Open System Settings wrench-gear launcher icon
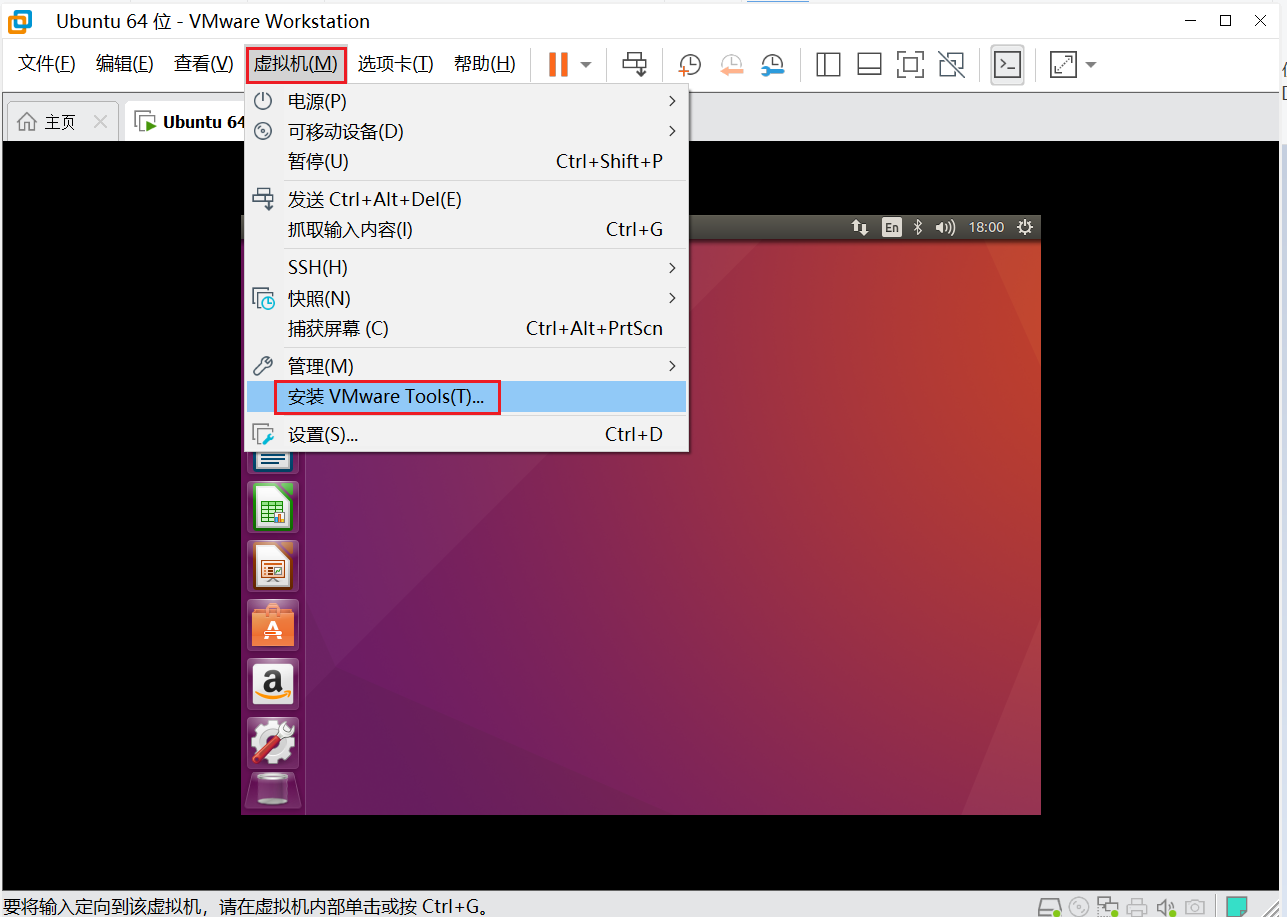The image size is (1287, 917). point(273,743)
